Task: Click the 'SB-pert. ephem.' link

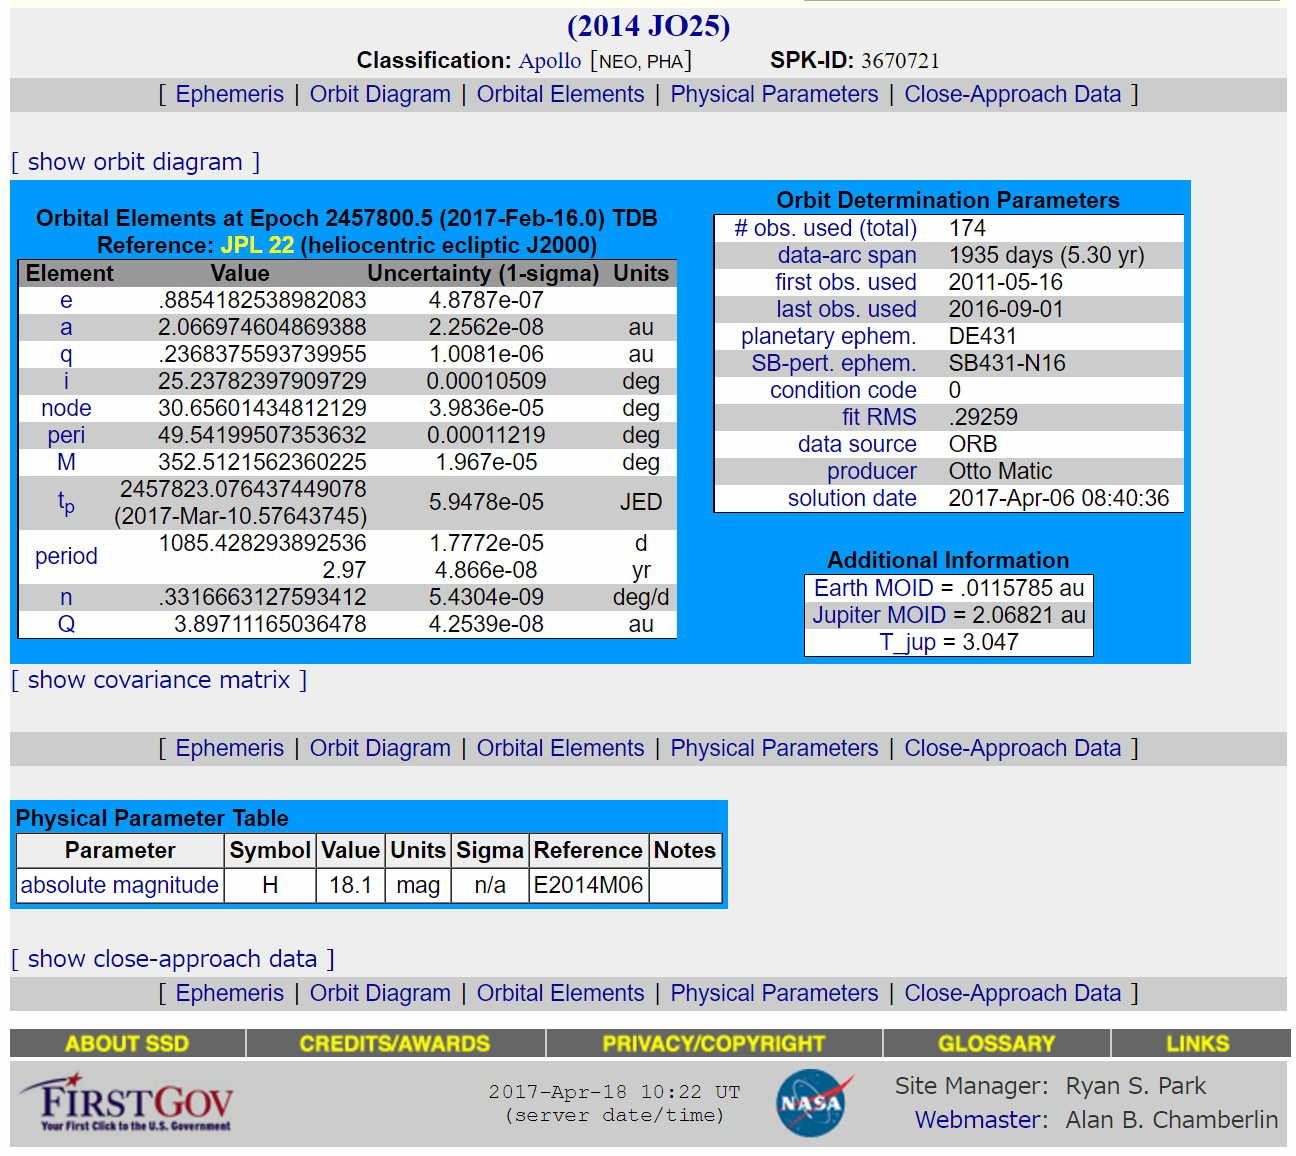Action: (x=834, y=363)
